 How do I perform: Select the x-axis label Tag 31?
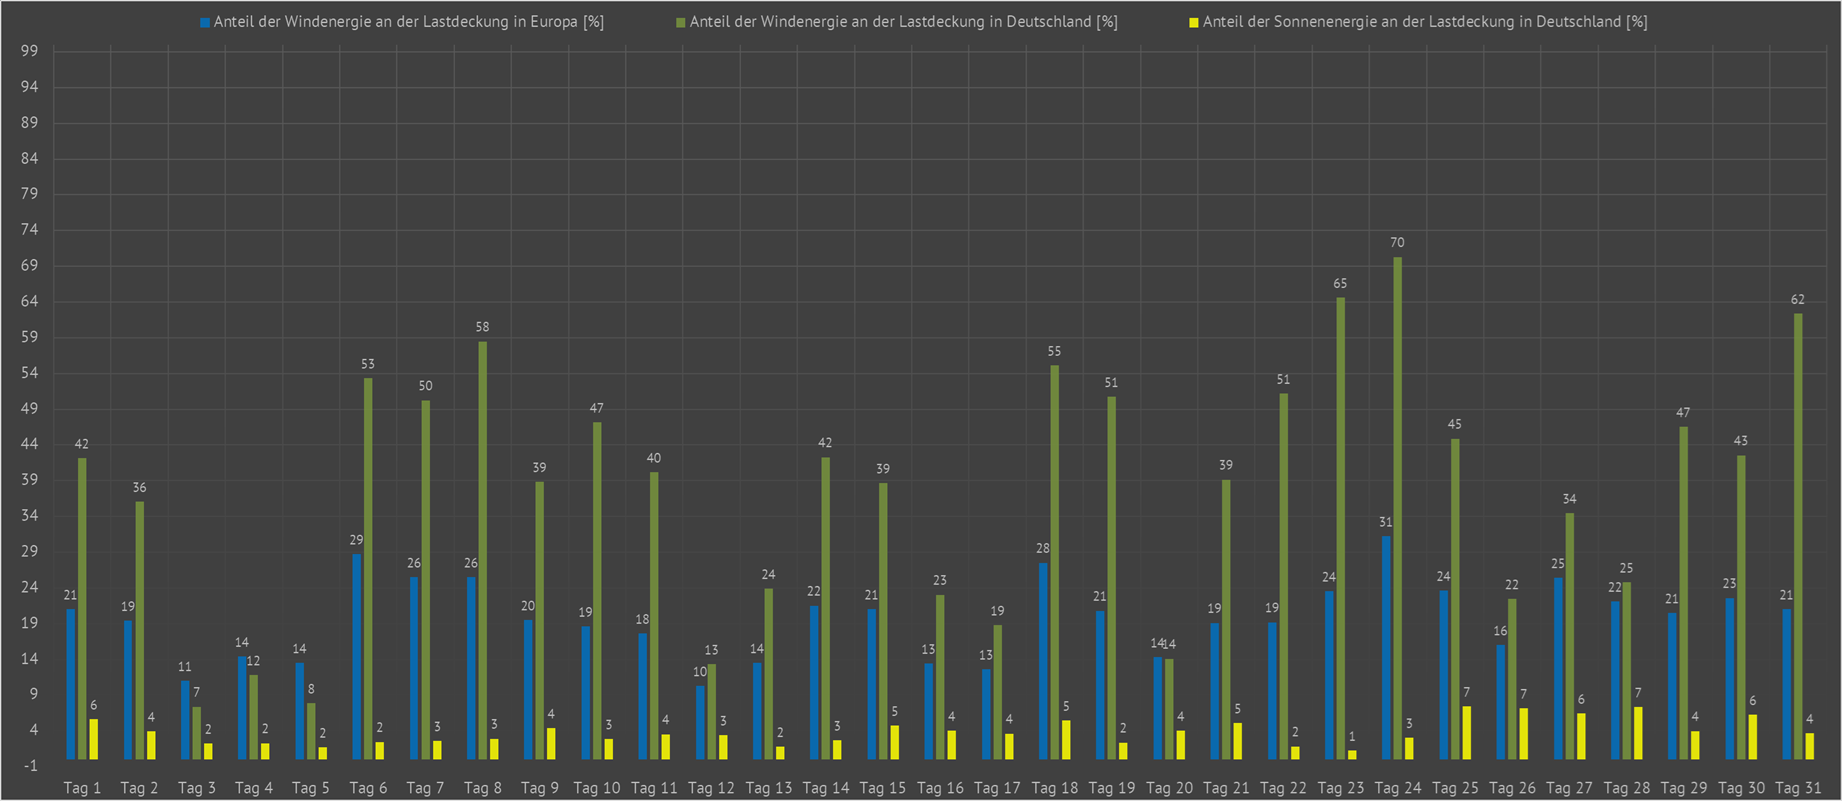click(1798, 788)
